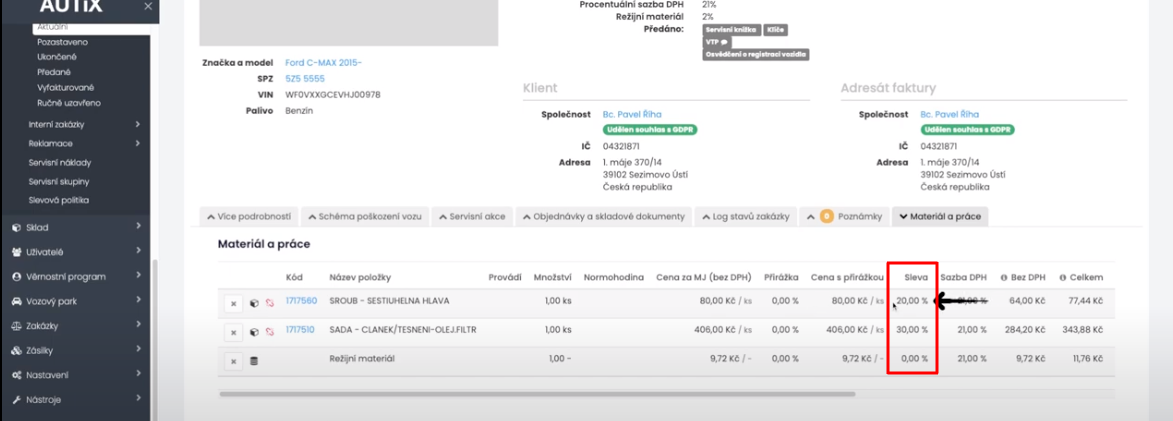Click info icon beside Celkem header

click(x=1062, y=277)
